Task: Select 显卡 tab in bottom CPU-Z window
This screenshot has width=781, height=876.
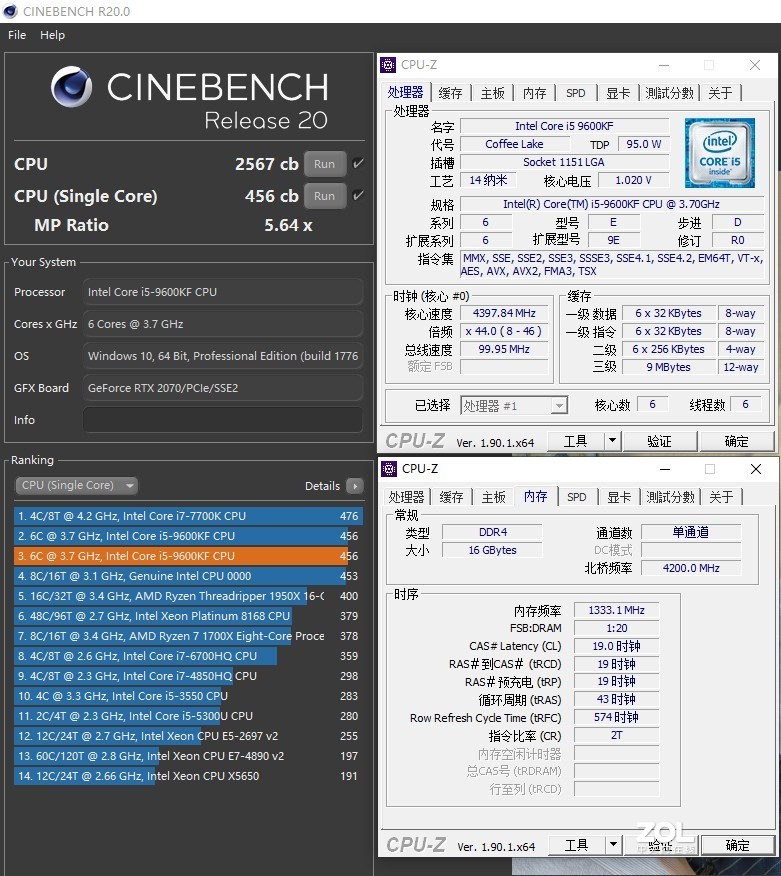Action: pyautogui.click(x=619, y=497)
